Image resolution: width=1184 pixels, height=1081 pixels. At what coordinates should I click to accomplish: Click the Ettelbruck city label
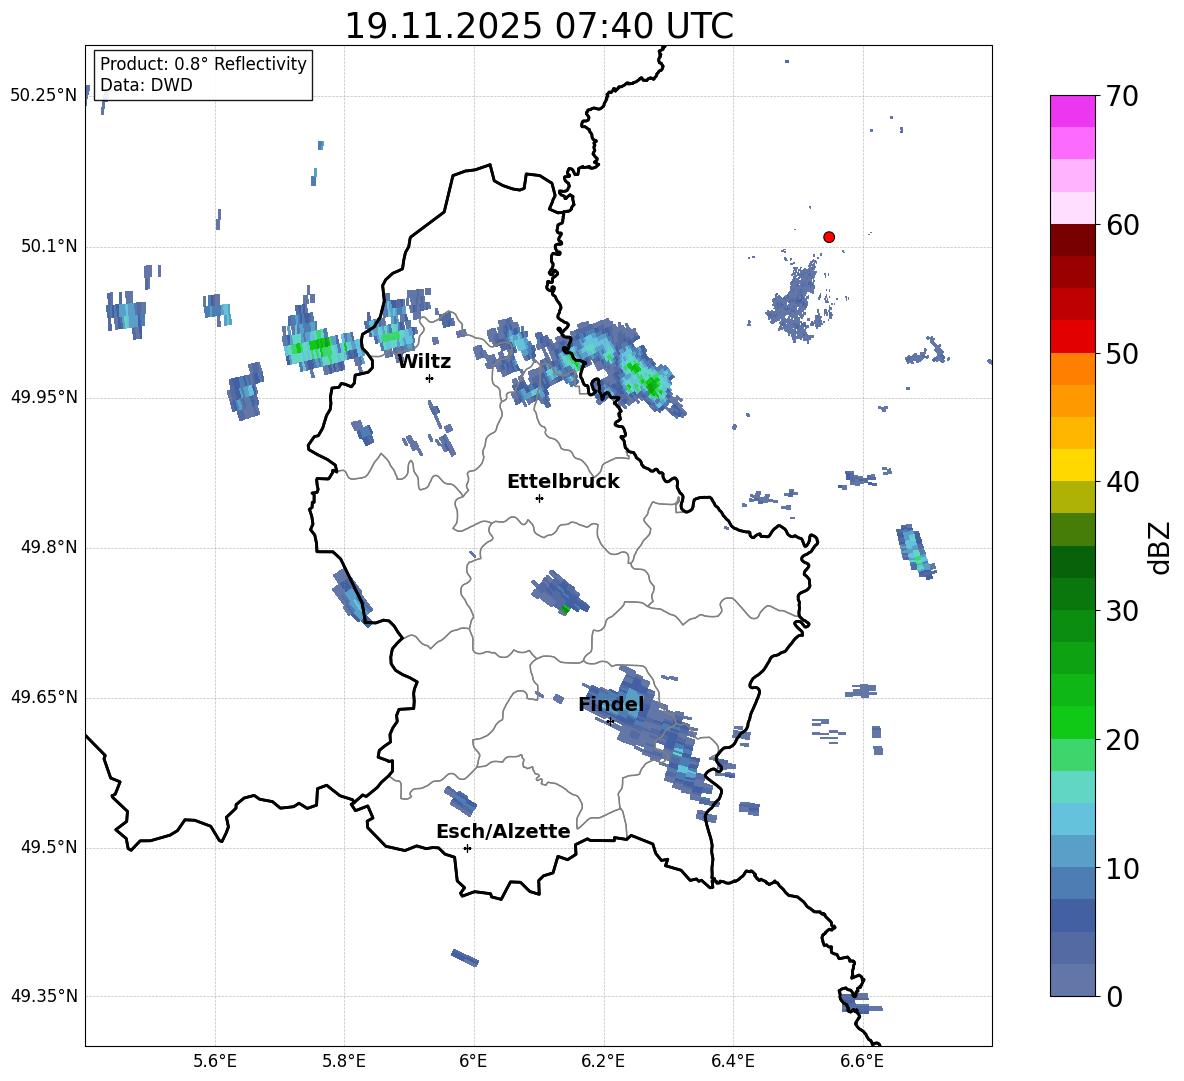(x=563, y=482)
